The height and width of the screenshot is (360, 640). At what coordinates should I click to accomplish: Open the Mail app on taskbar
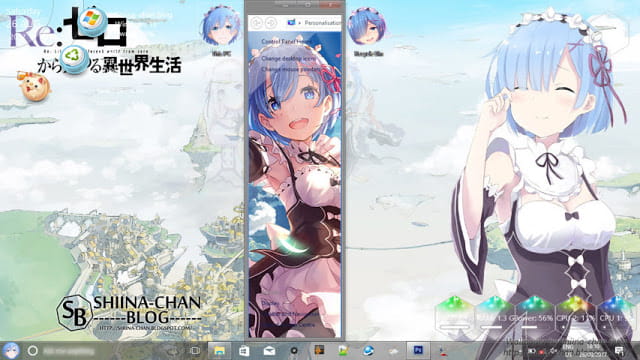269,351
